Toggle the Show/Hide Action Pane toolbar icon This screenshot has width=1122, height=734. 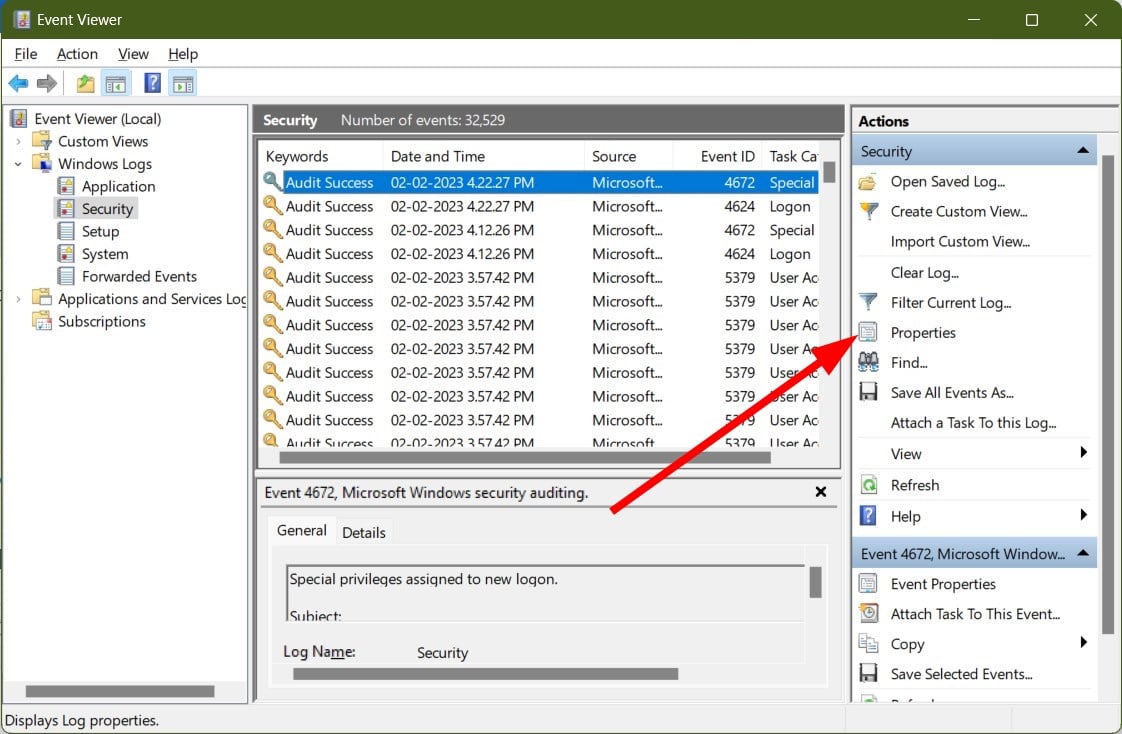click(x=183, y=84)
